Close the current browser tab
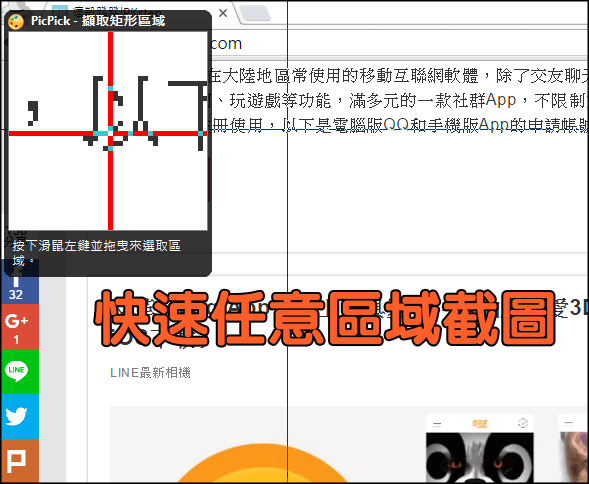 click(x=223, y=13)
